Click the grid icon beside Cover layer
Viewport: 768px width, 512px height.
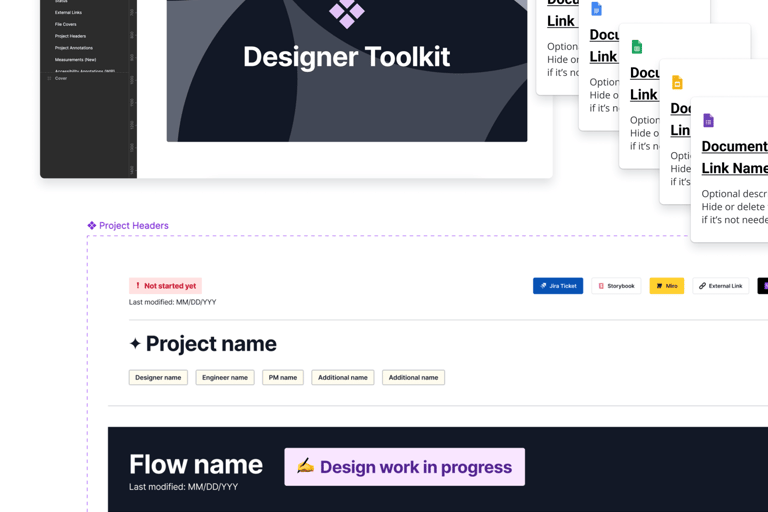[x=49, y=78]
